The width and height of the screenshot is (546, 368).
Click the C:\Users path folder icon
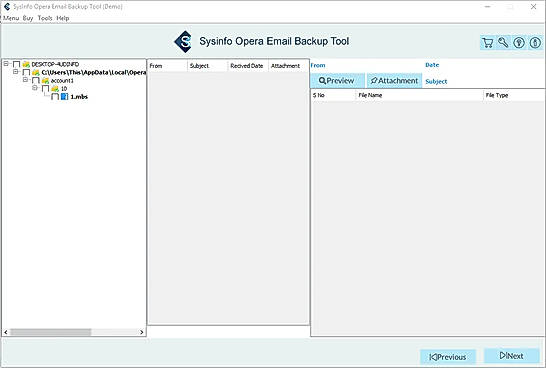coord(36,72)
